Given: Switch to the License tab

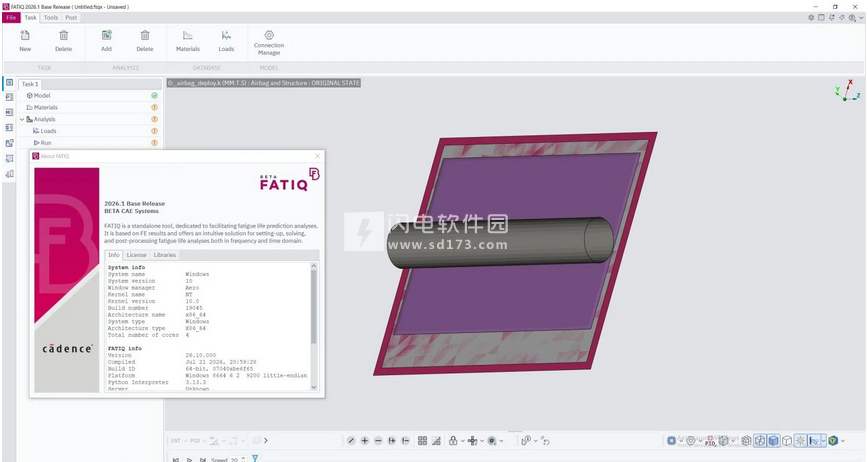Looking at the screenshot, I should 136,255.
